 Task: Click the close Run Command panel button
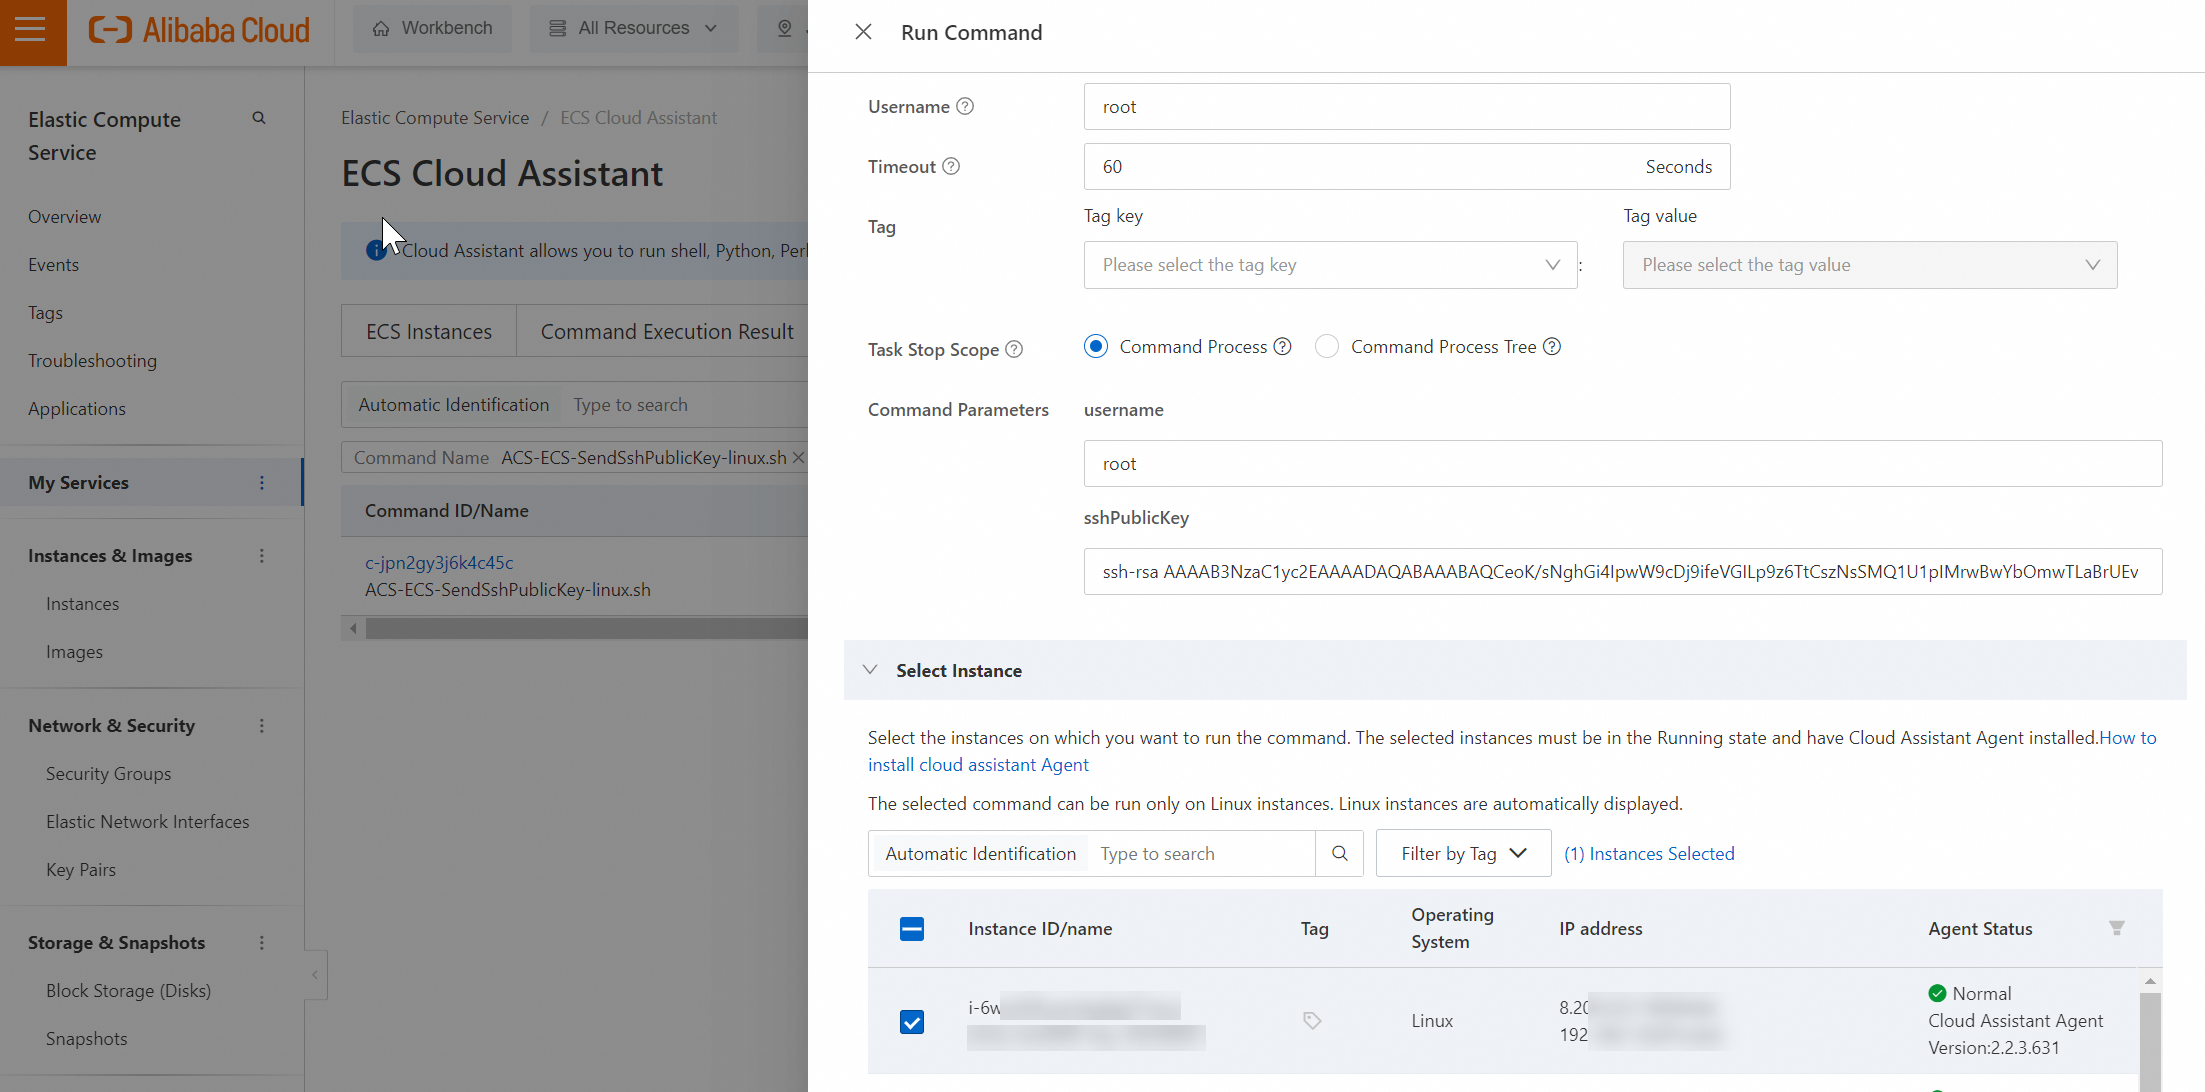(x=863, y=32)
